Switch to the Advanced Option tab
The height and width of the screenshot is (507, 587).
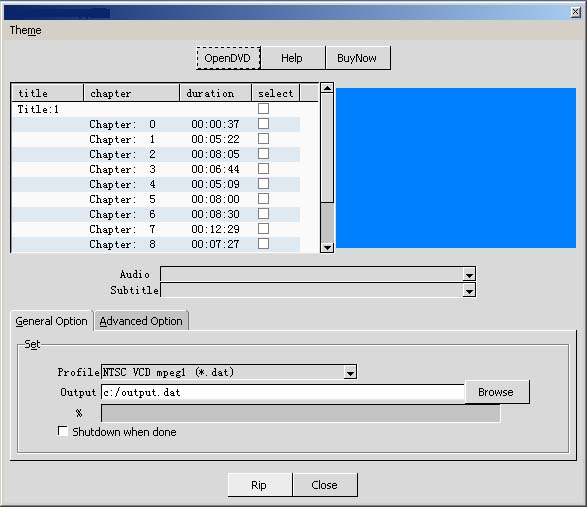[x=141, y=321]
